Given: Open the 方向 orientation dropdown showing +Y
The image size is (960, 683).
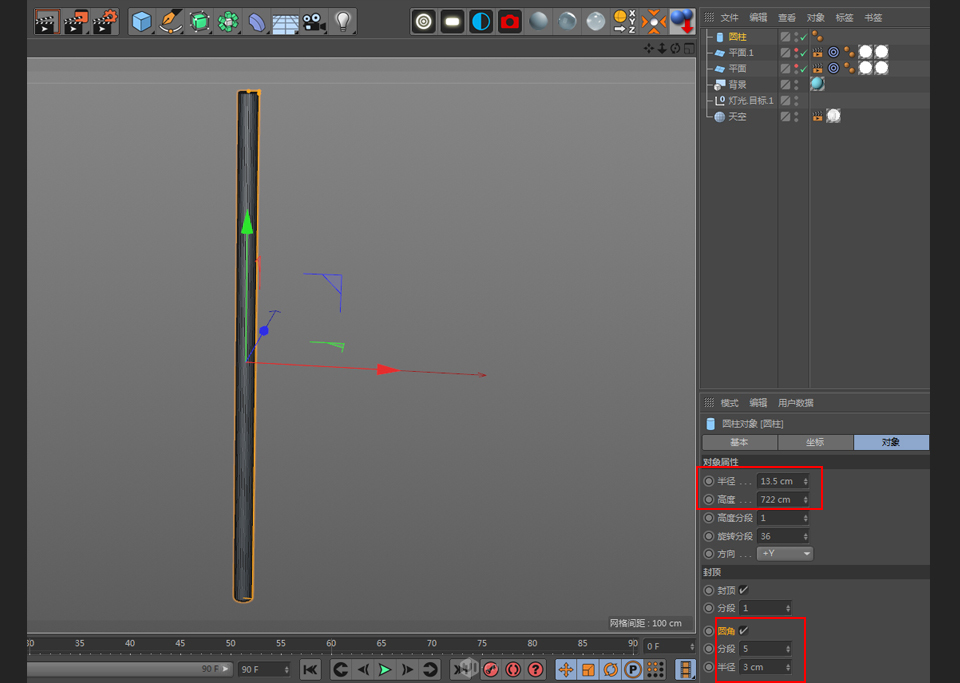Looking at the screenshot, I should (785, 553).
